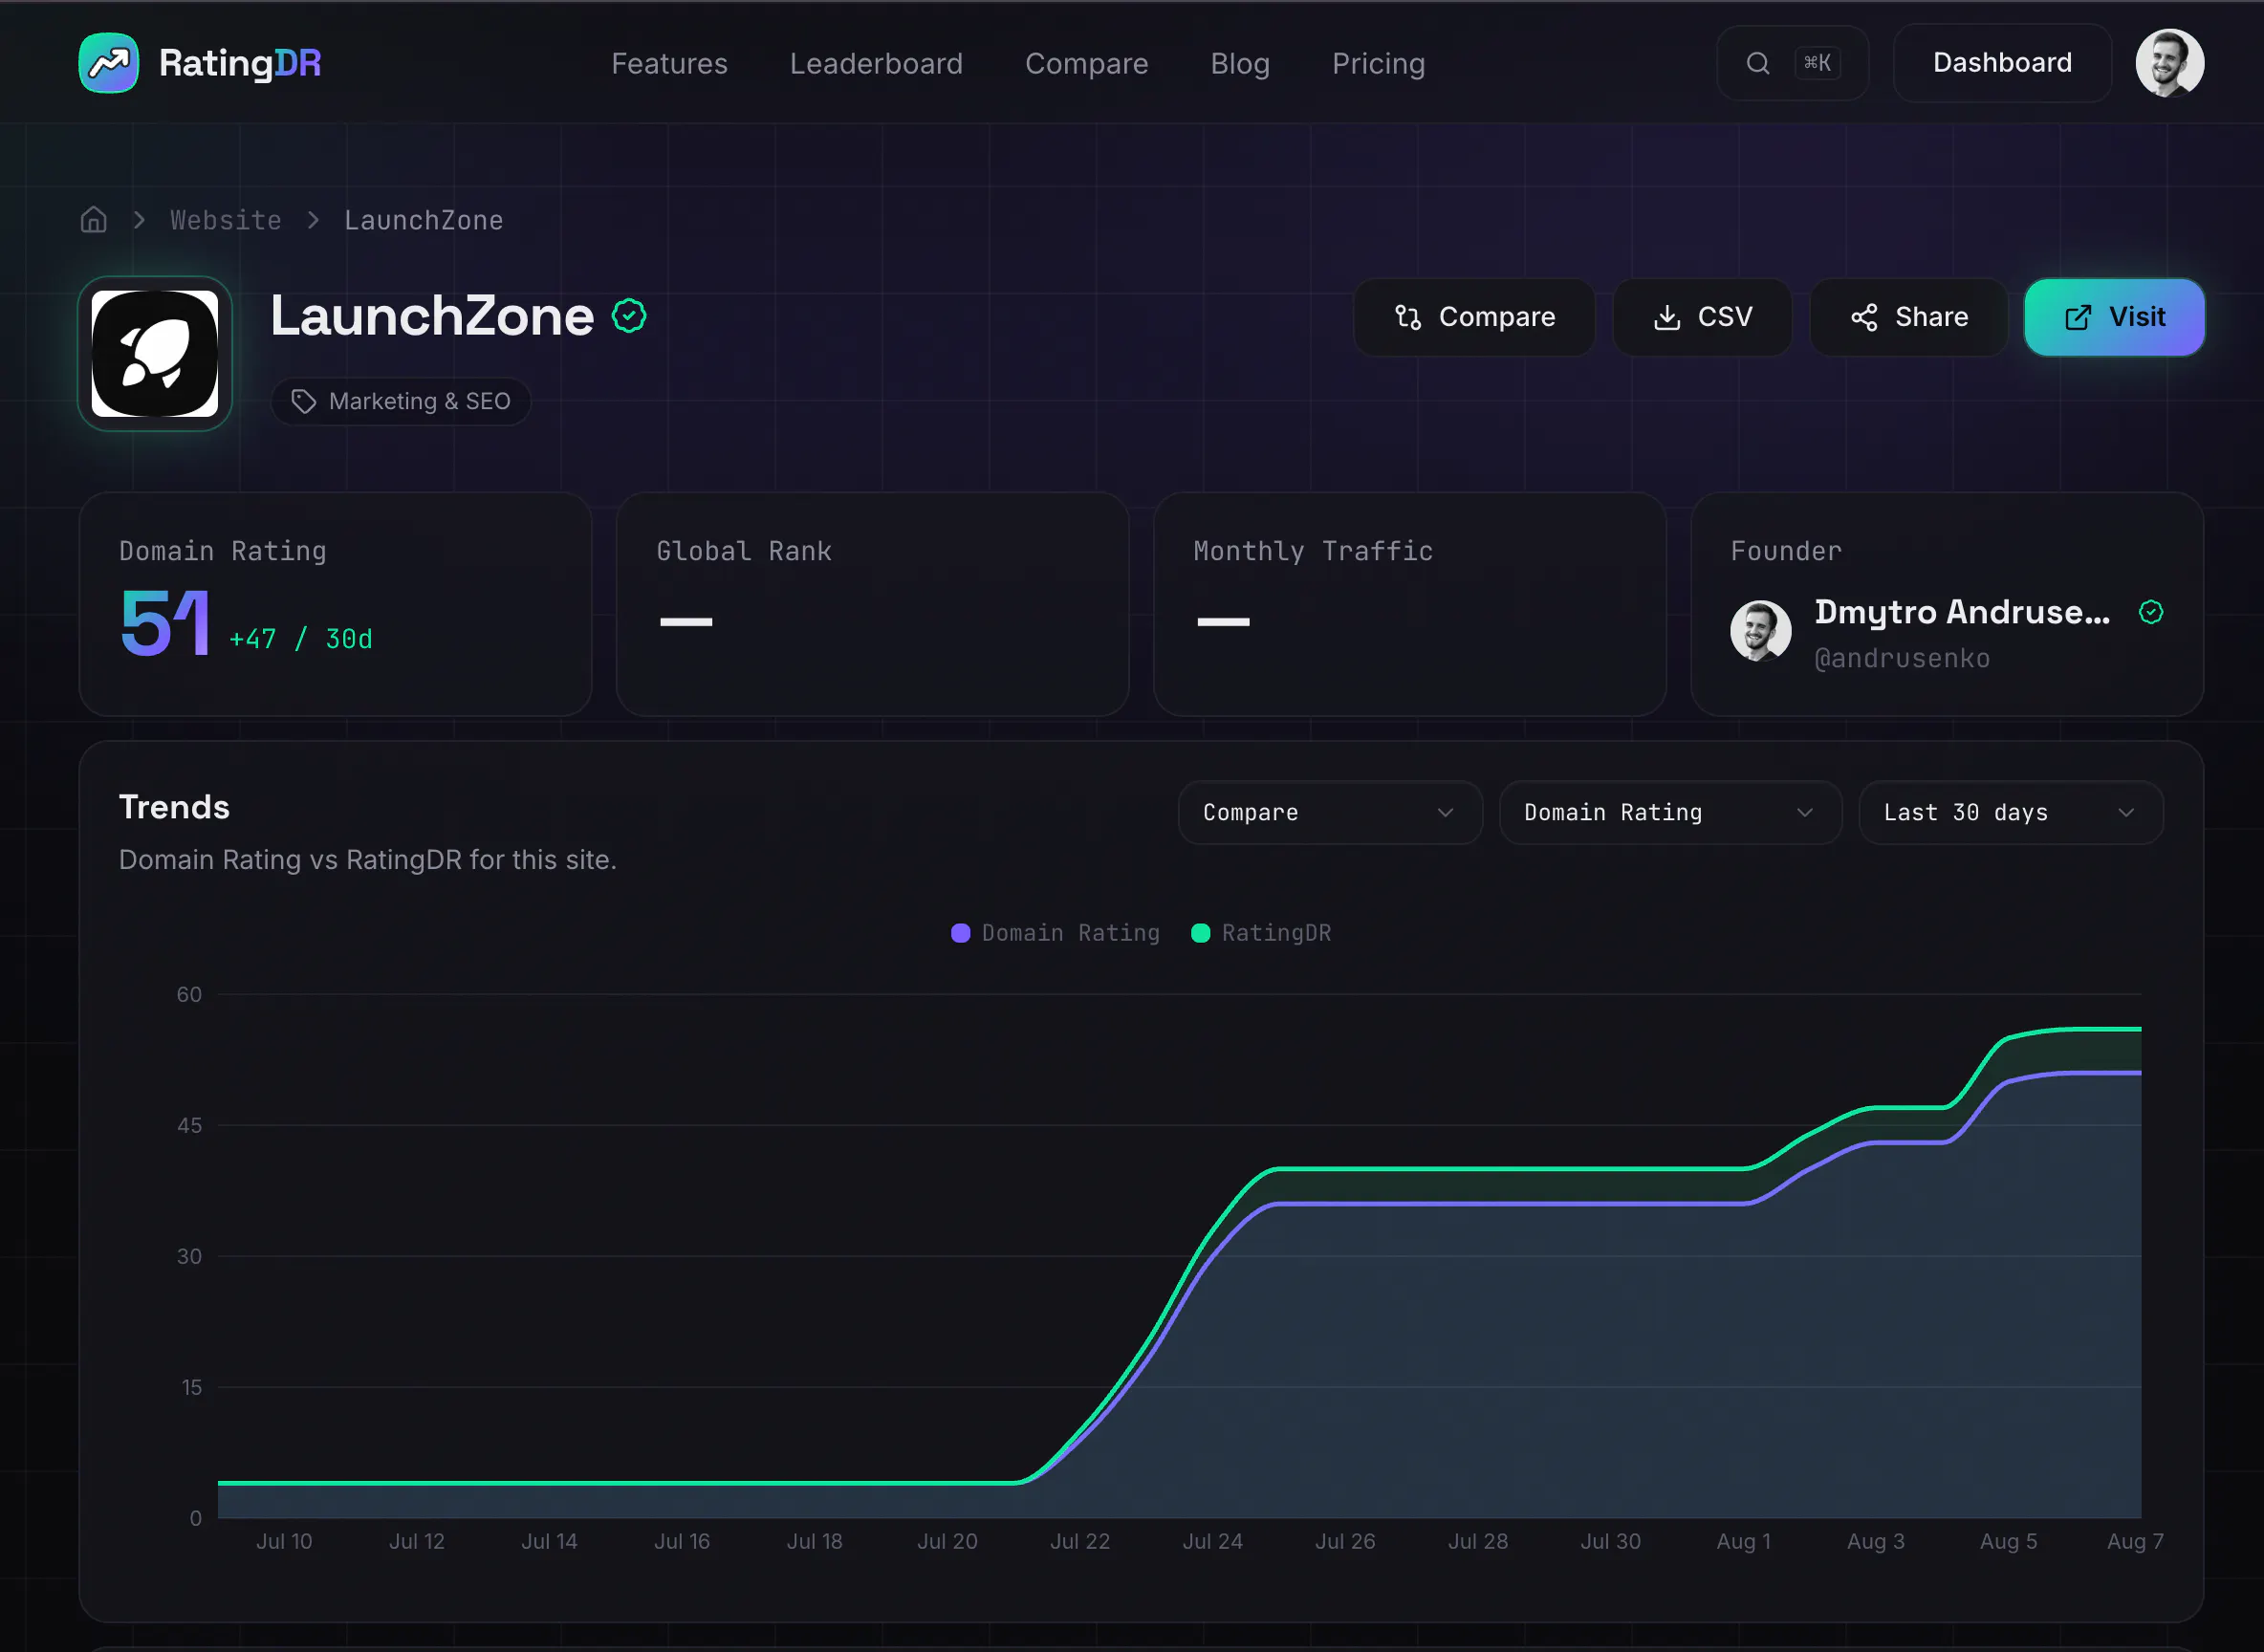Image resolution: width=2264 pixels, height=1652 pixels.
Task: Open the Compare dropdown in Trends
Action: [x=1329, y=813]
